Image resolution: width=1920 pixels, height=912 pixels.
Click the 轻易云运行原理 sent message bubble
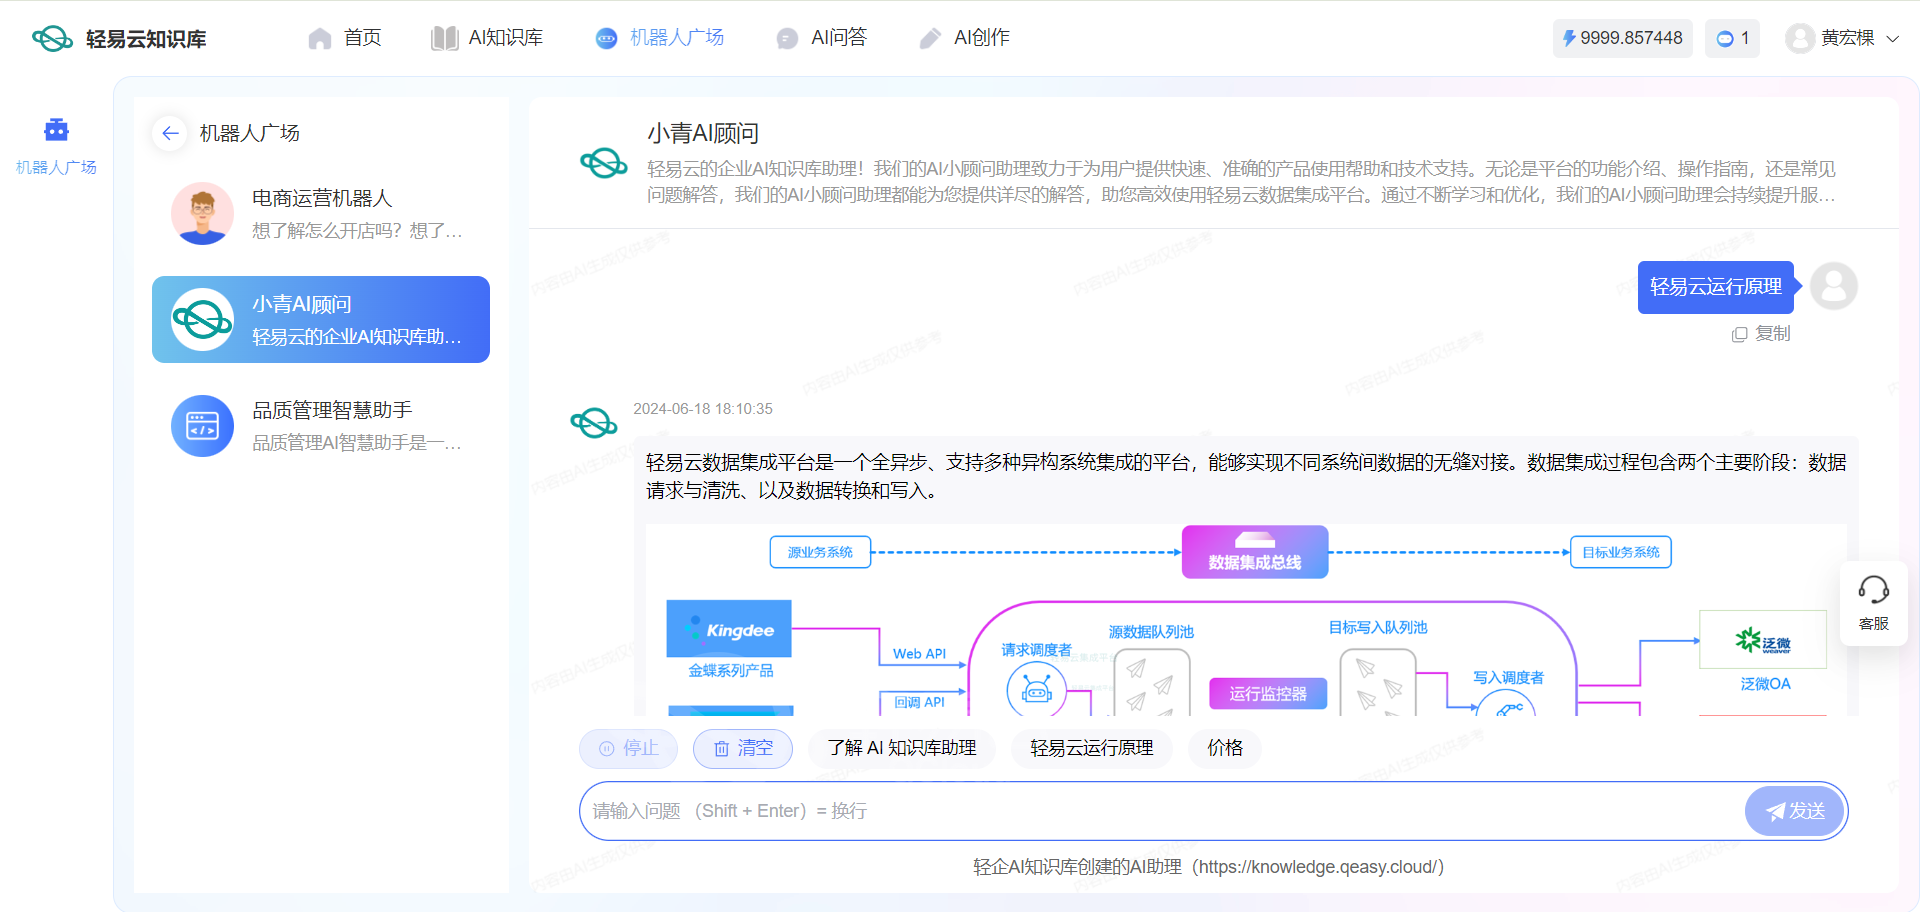coord(1716,287)
